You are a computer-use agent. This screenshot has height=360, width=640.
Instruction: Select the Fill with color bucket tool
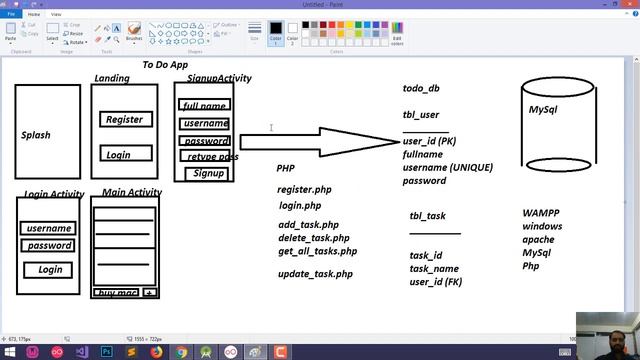(107, 28)
